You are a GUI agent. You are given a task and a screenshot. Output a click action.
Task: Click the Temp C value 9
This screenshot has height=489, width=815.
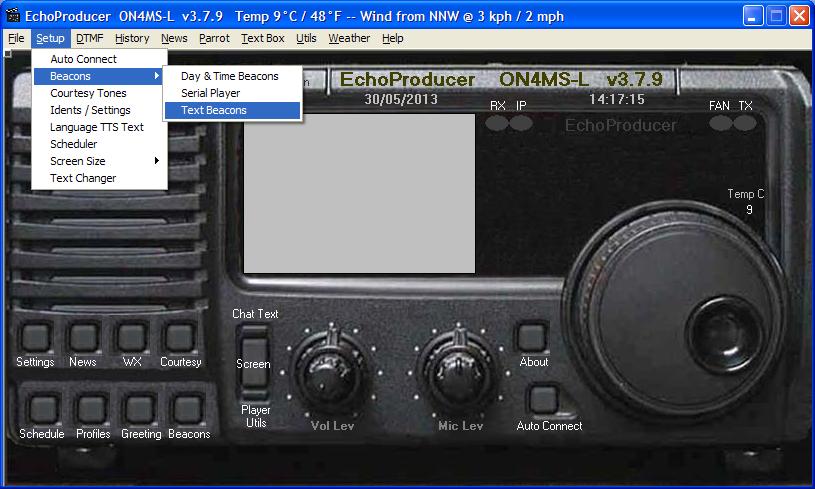point(749,209)
